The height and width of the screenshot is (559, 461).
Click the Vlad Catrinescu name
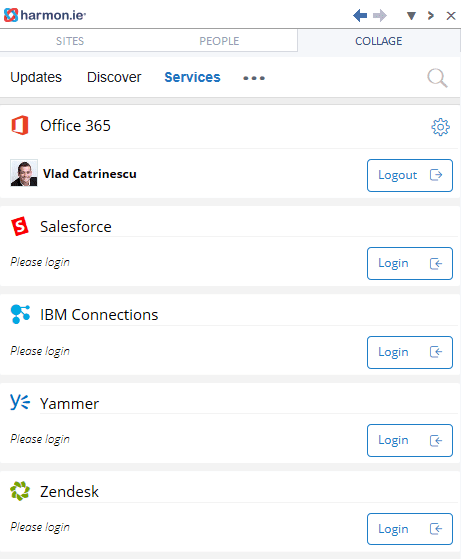point(90,174)
